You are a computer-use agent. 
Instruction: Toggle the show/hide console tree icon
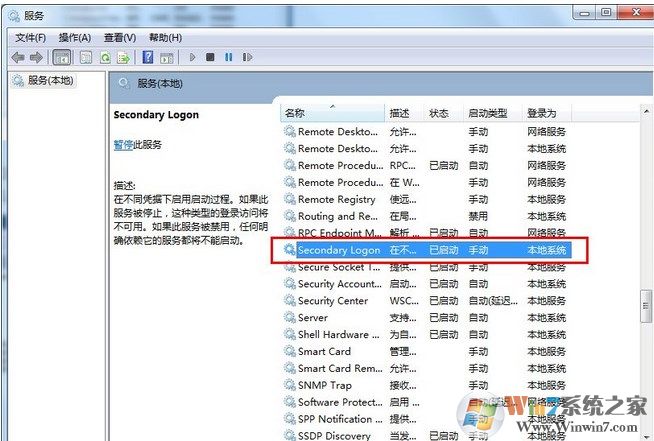click(x=62, y=58)
